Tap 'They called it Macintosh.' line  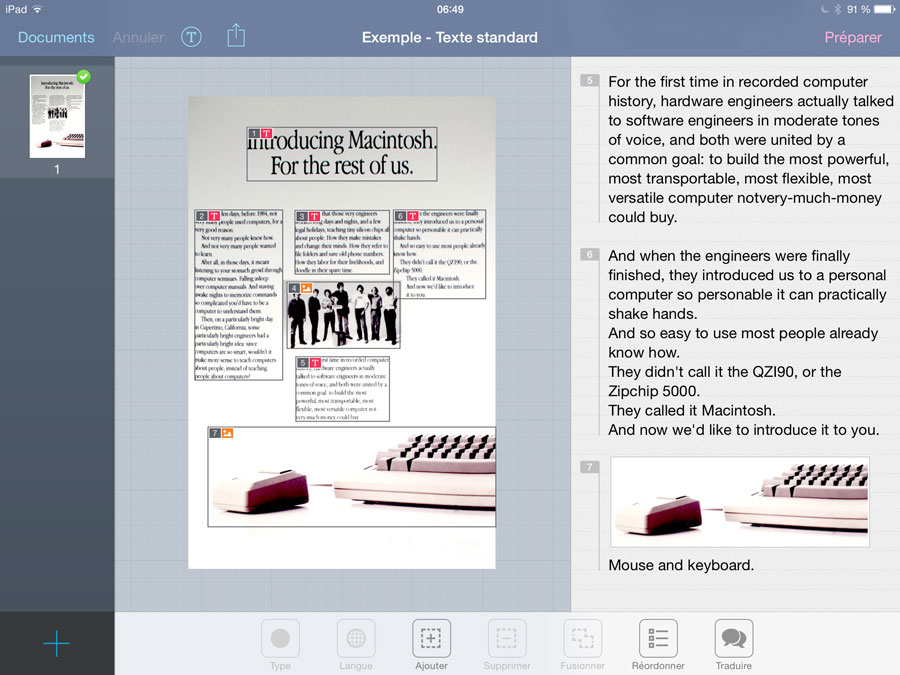coord(692,410)
